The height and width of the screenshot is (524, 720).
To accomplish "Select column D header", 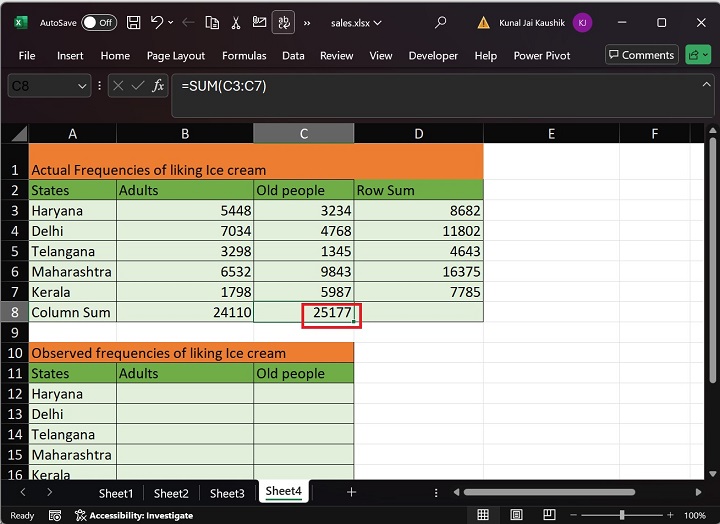I will [418, 133].
